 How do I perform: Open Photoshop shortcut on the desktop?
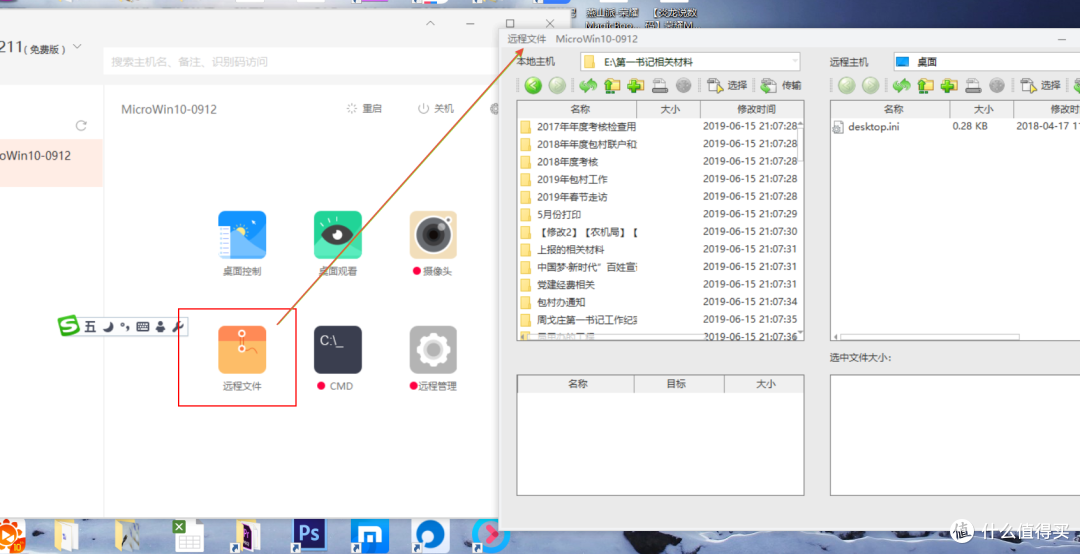pos(309,535)
